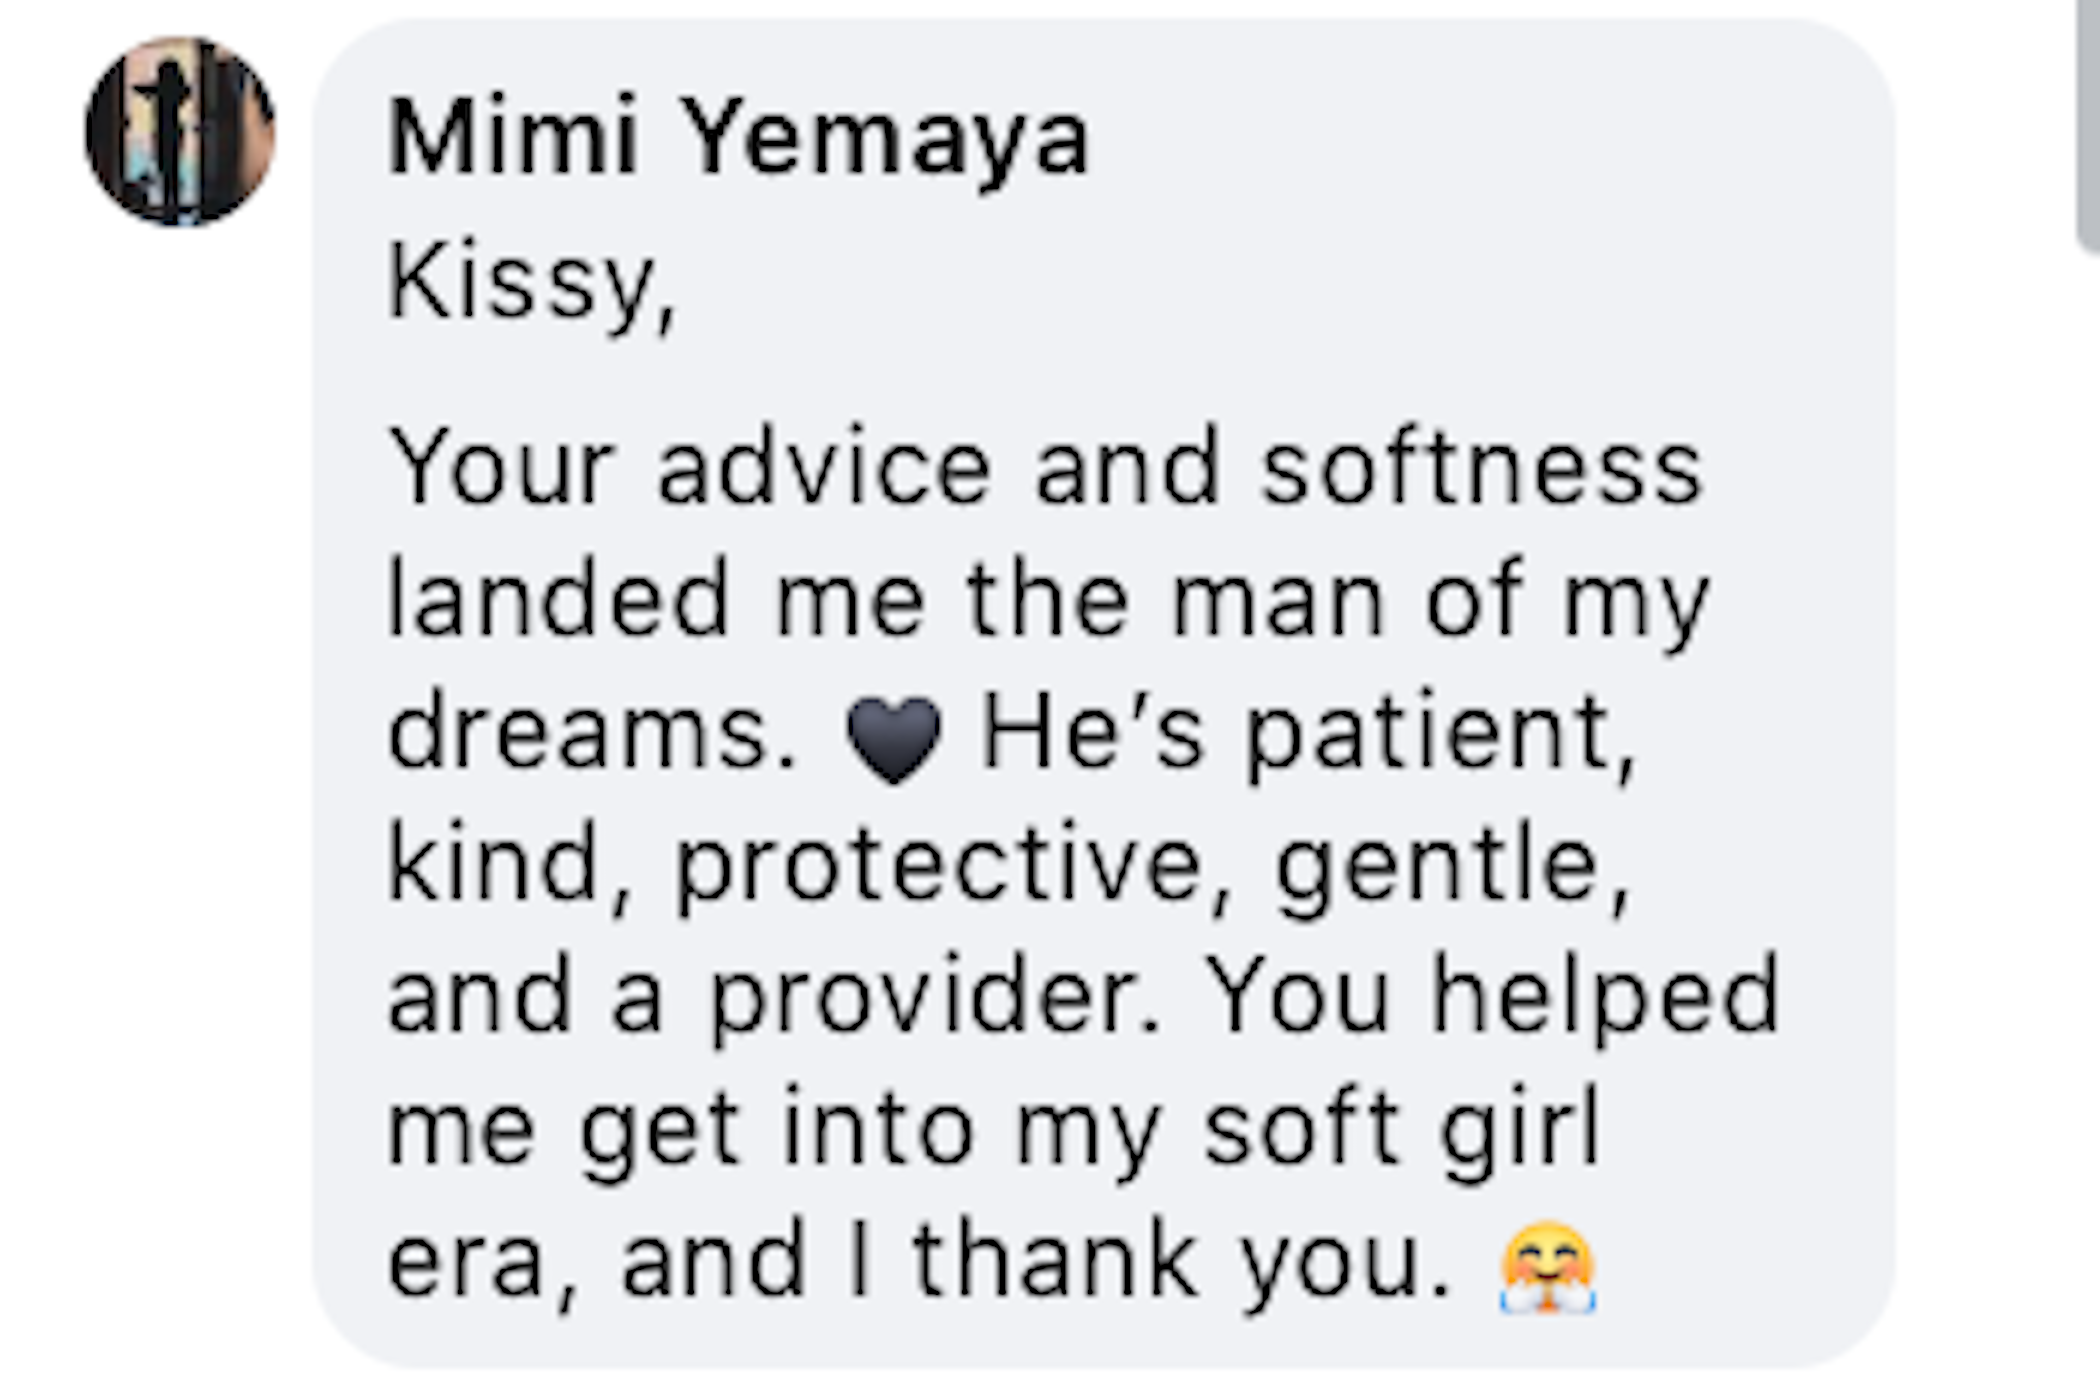This screenshot has height=1393, width=2100.
Task: Click the hugging face emoji
Action: (x=1547, y=1266)
